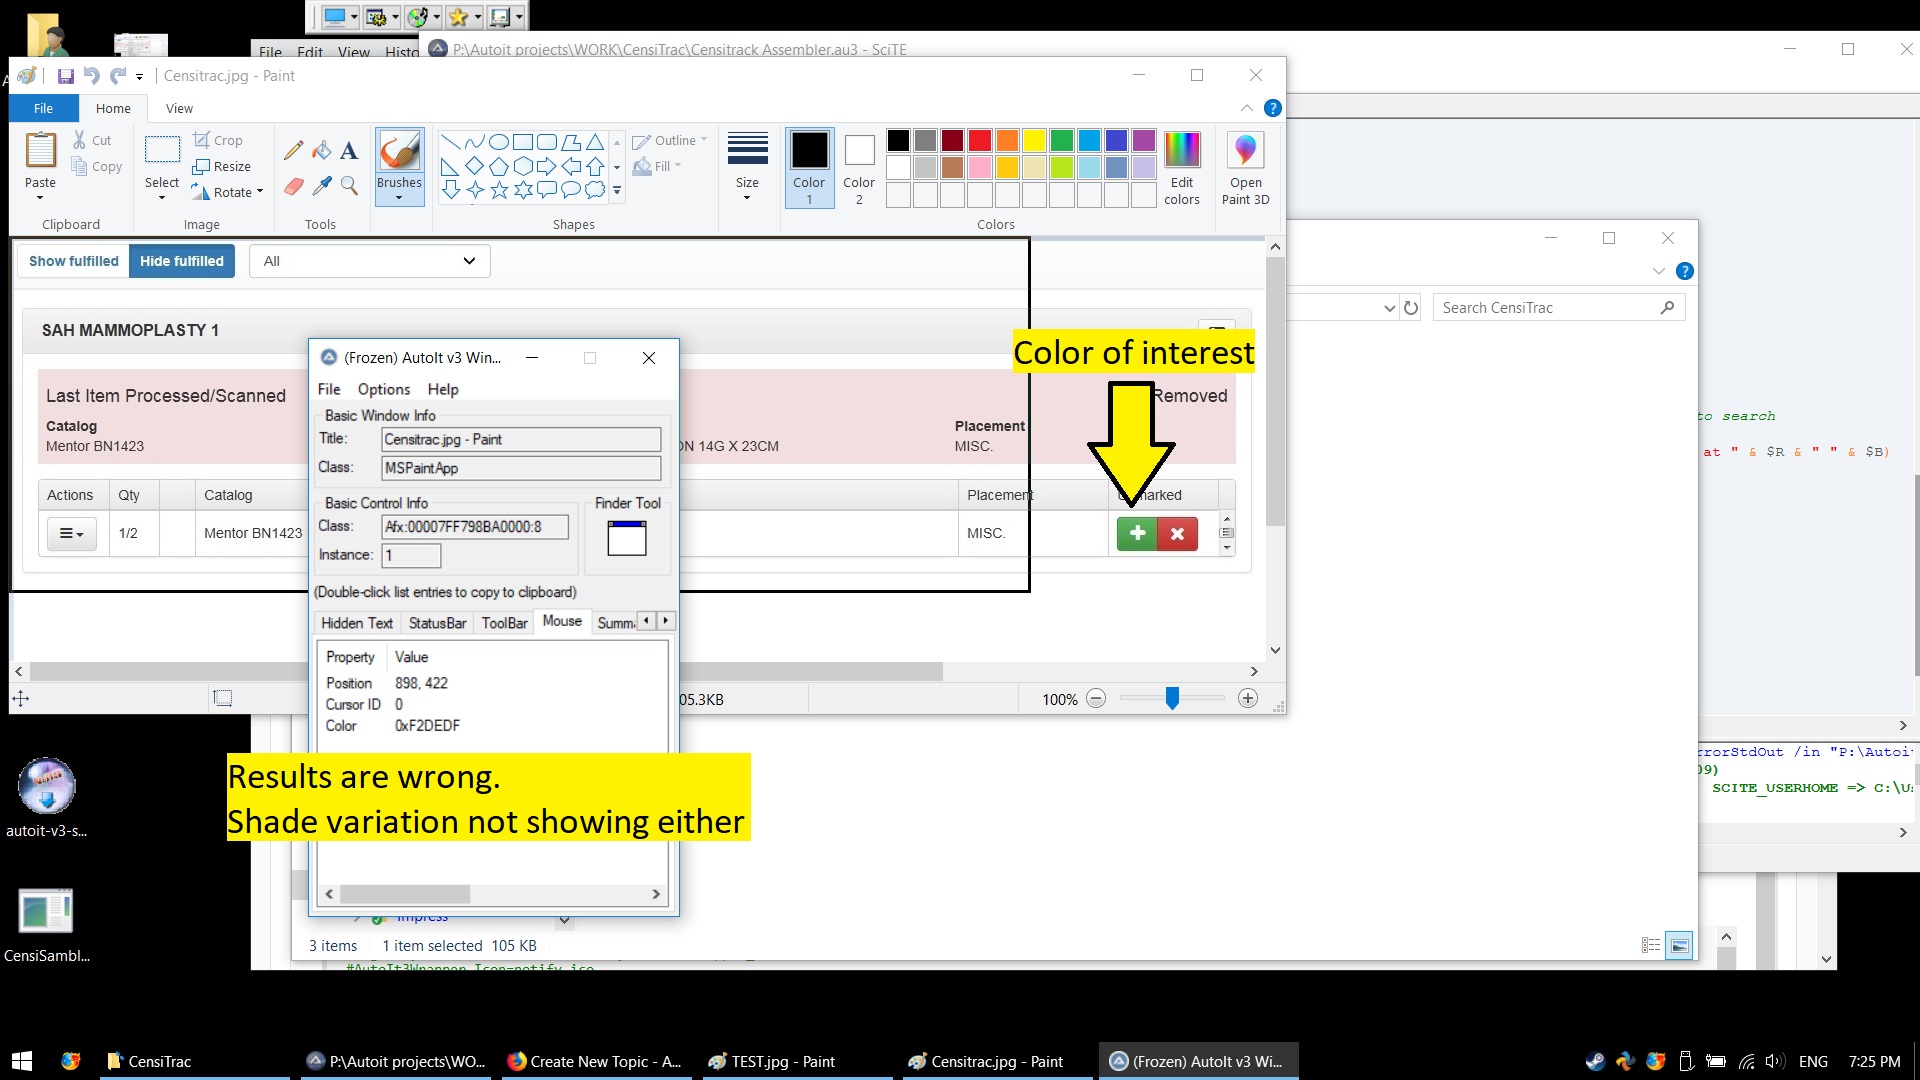Collapse the Paint ribbon with chevron
Image resolution: width=1920 pixels, height=1080 pixels.
click(x=1247, y=108)
